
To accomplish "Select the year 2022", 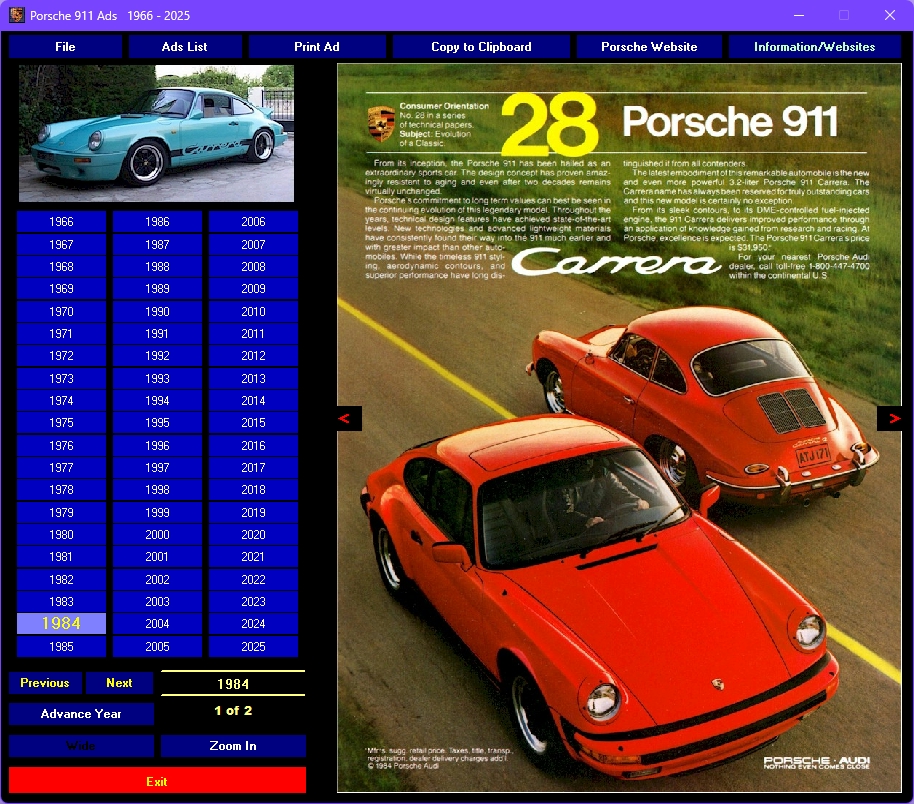I will (x=254, y=580).
